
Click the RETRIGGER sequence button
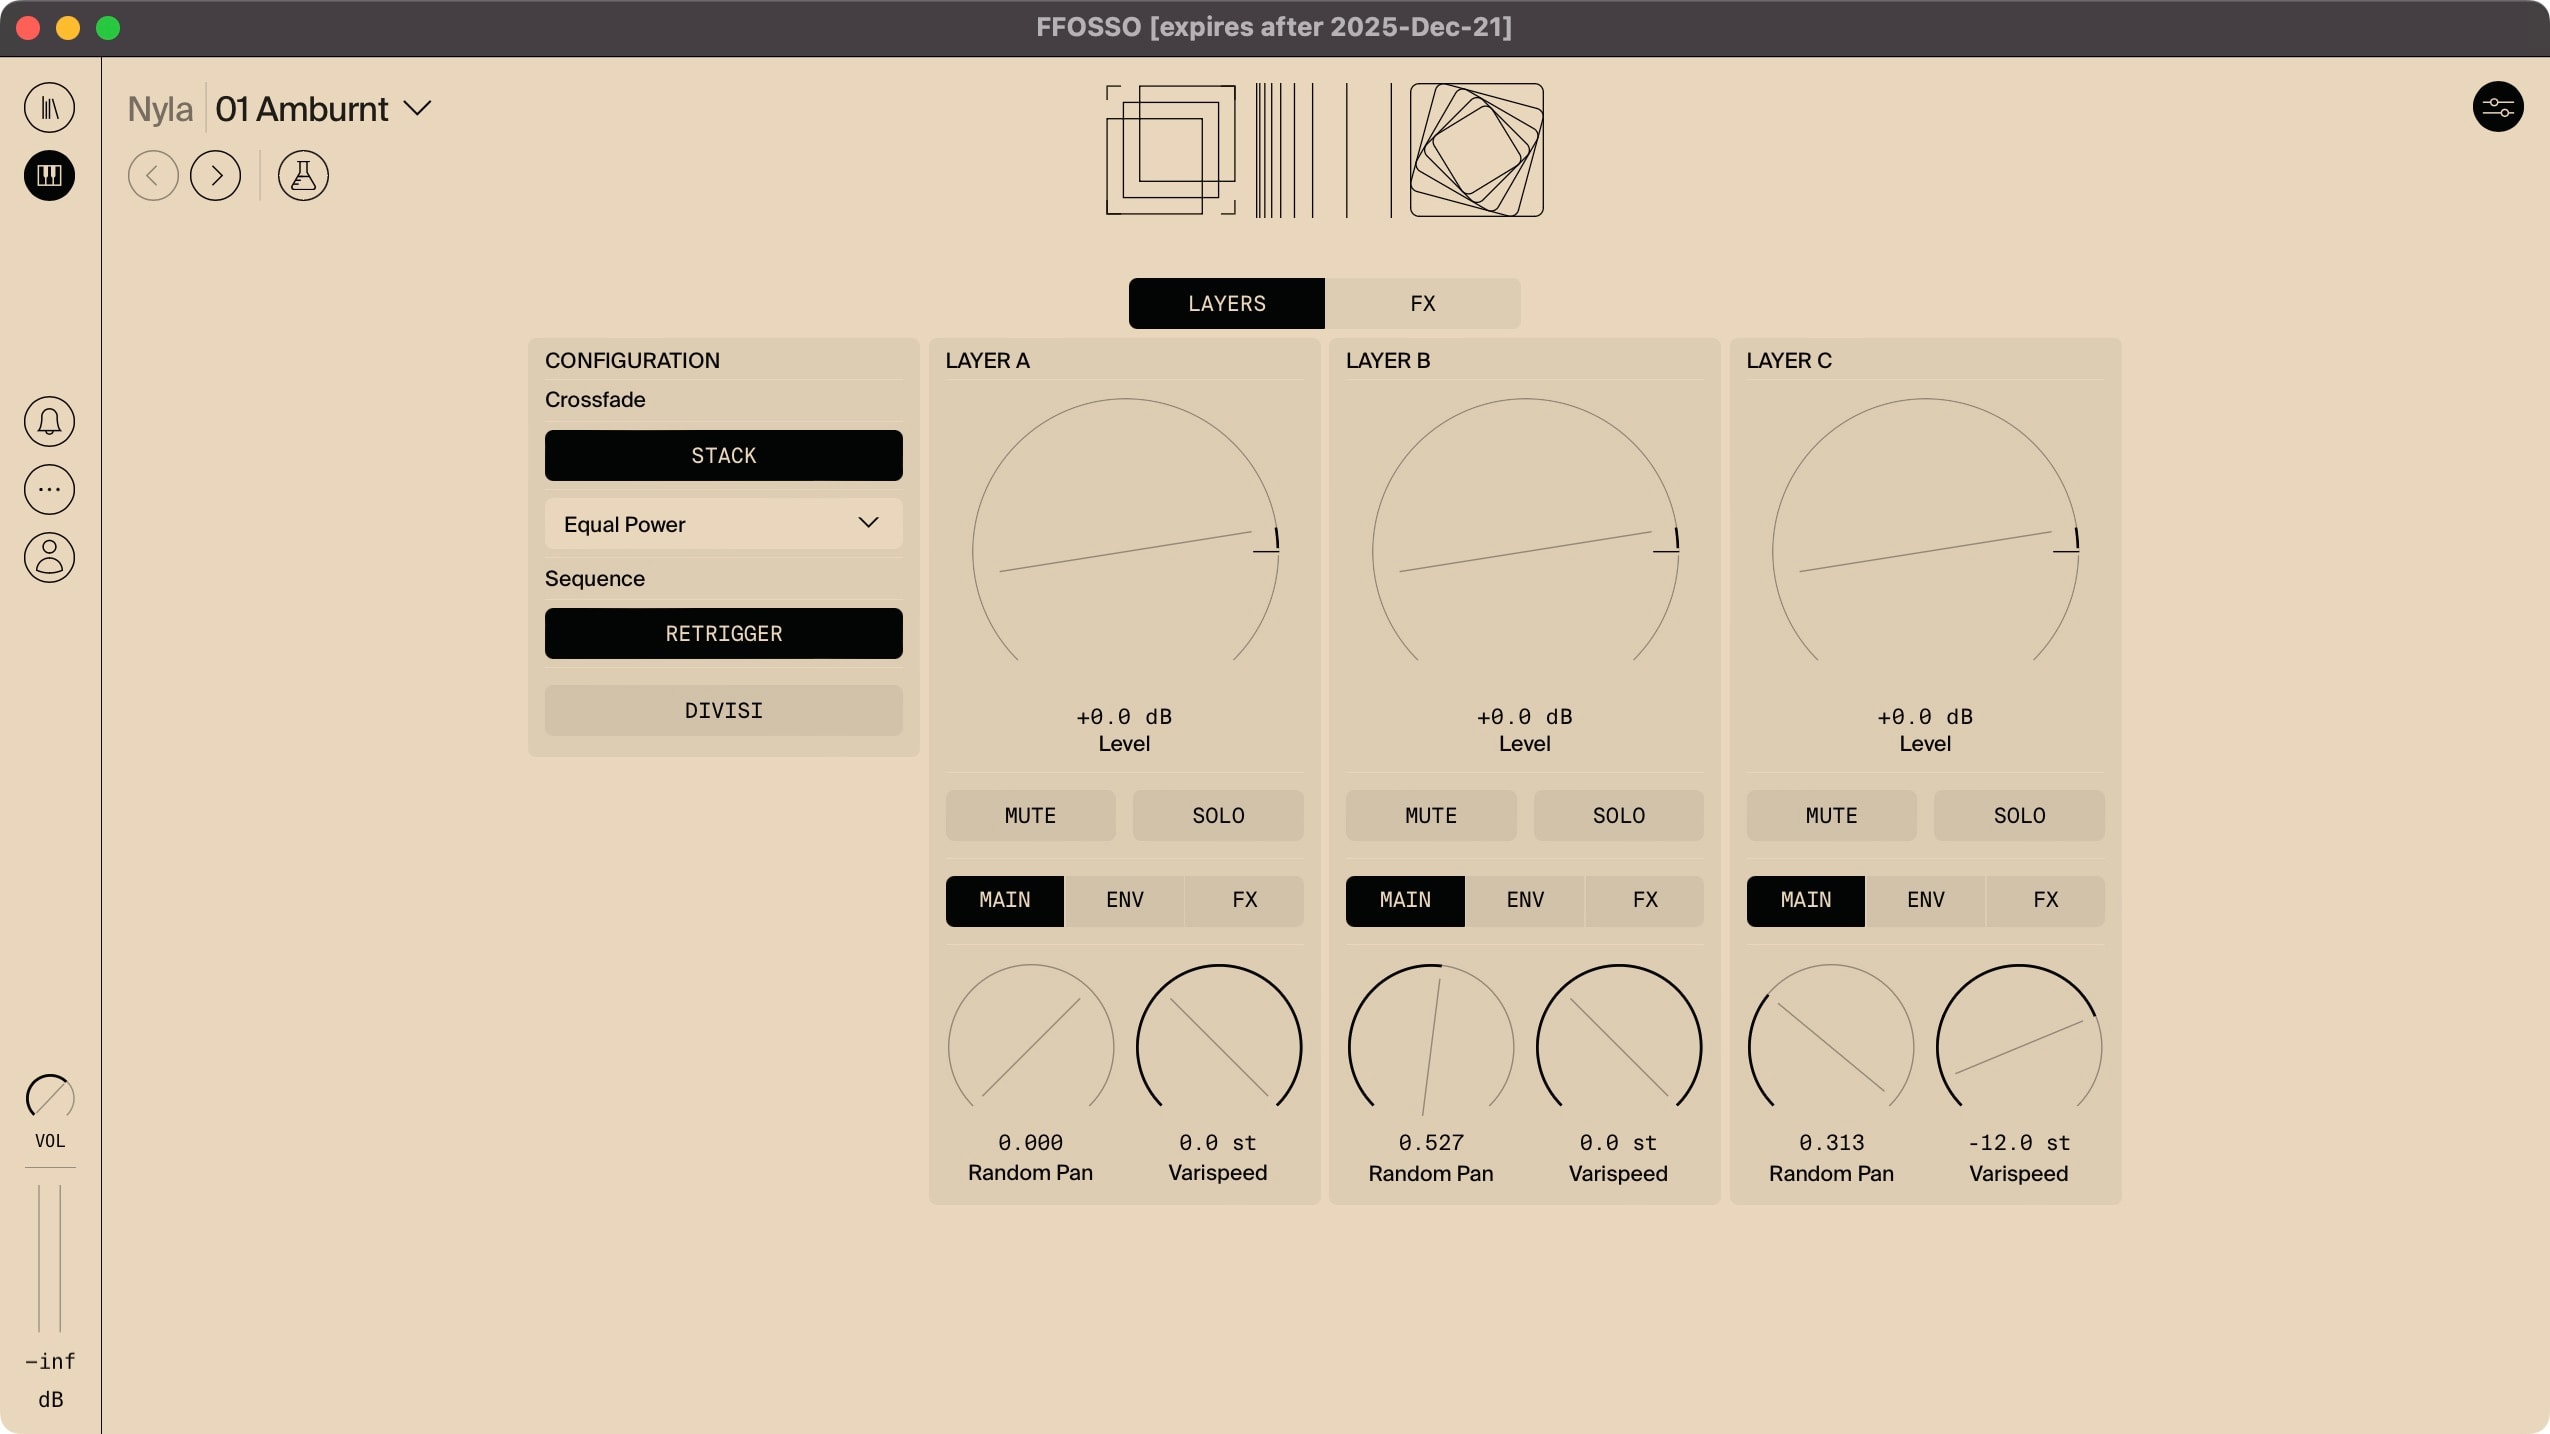click(x=723, y=633)
